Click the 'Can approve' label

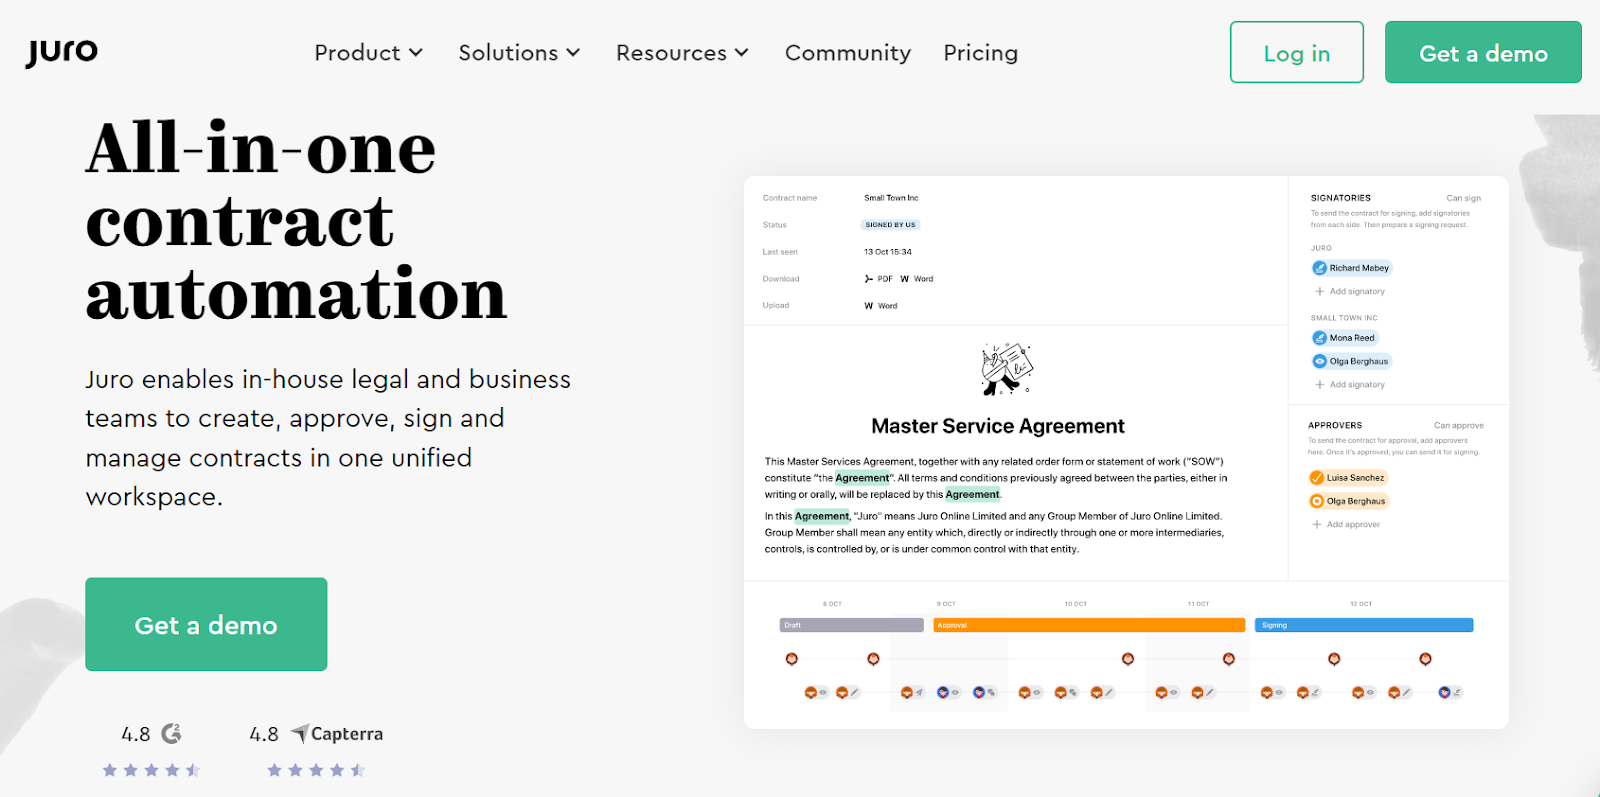tap(1459, 425)
